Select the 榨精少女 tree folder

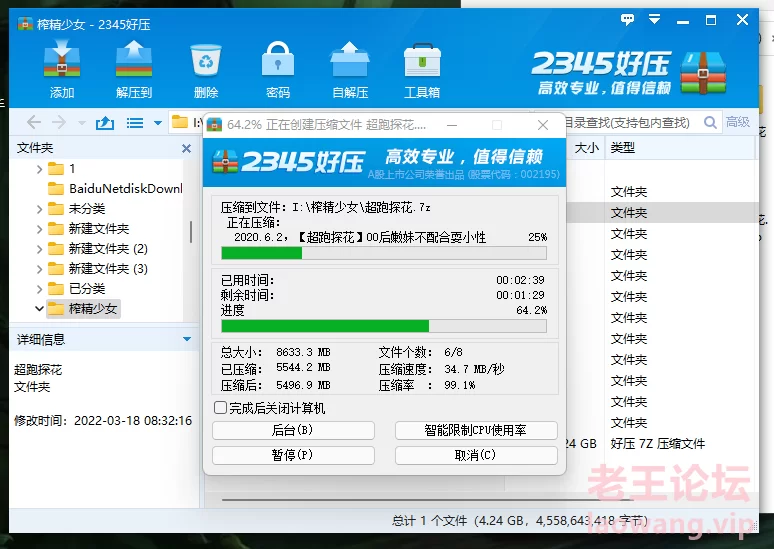pos(83,309)
